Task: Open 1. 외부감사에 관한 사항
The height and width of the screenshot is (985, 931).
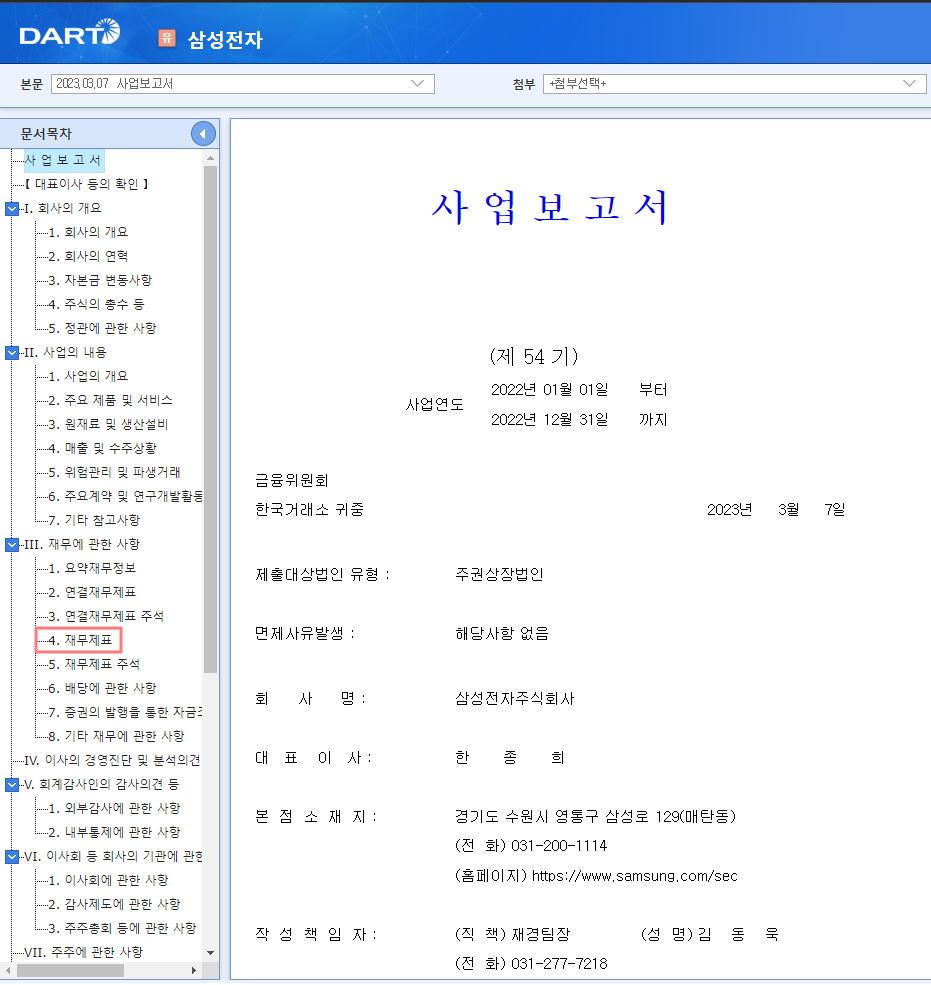Action: click(x=114, y=808)
